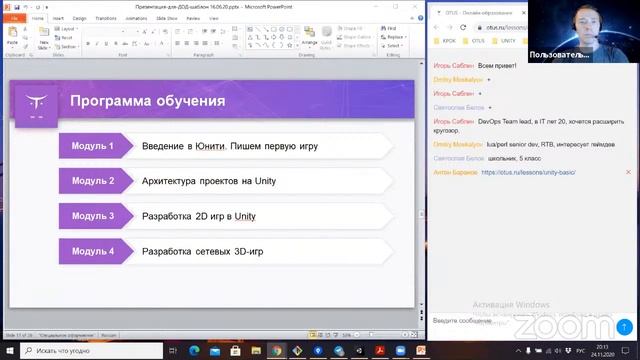Viewport: 640px width, 360px height.
Task: Delete Антон Баранов's message with the red X
Action: click(x=629, y=172)
